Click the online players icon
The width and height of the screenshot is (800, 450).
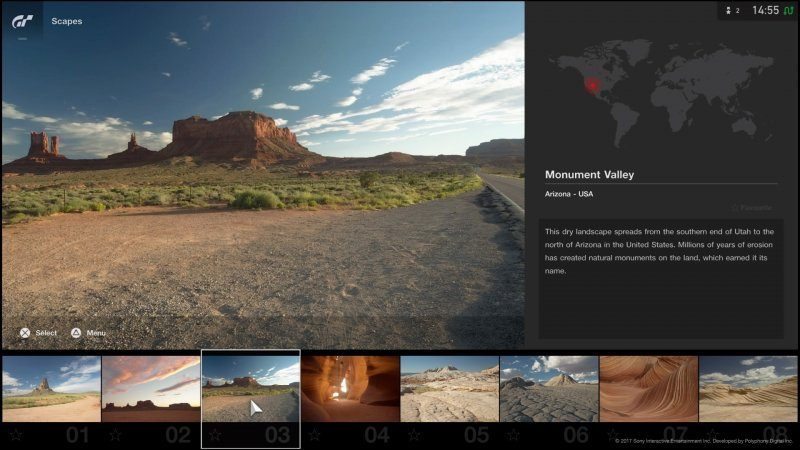[x=729, y=10]
